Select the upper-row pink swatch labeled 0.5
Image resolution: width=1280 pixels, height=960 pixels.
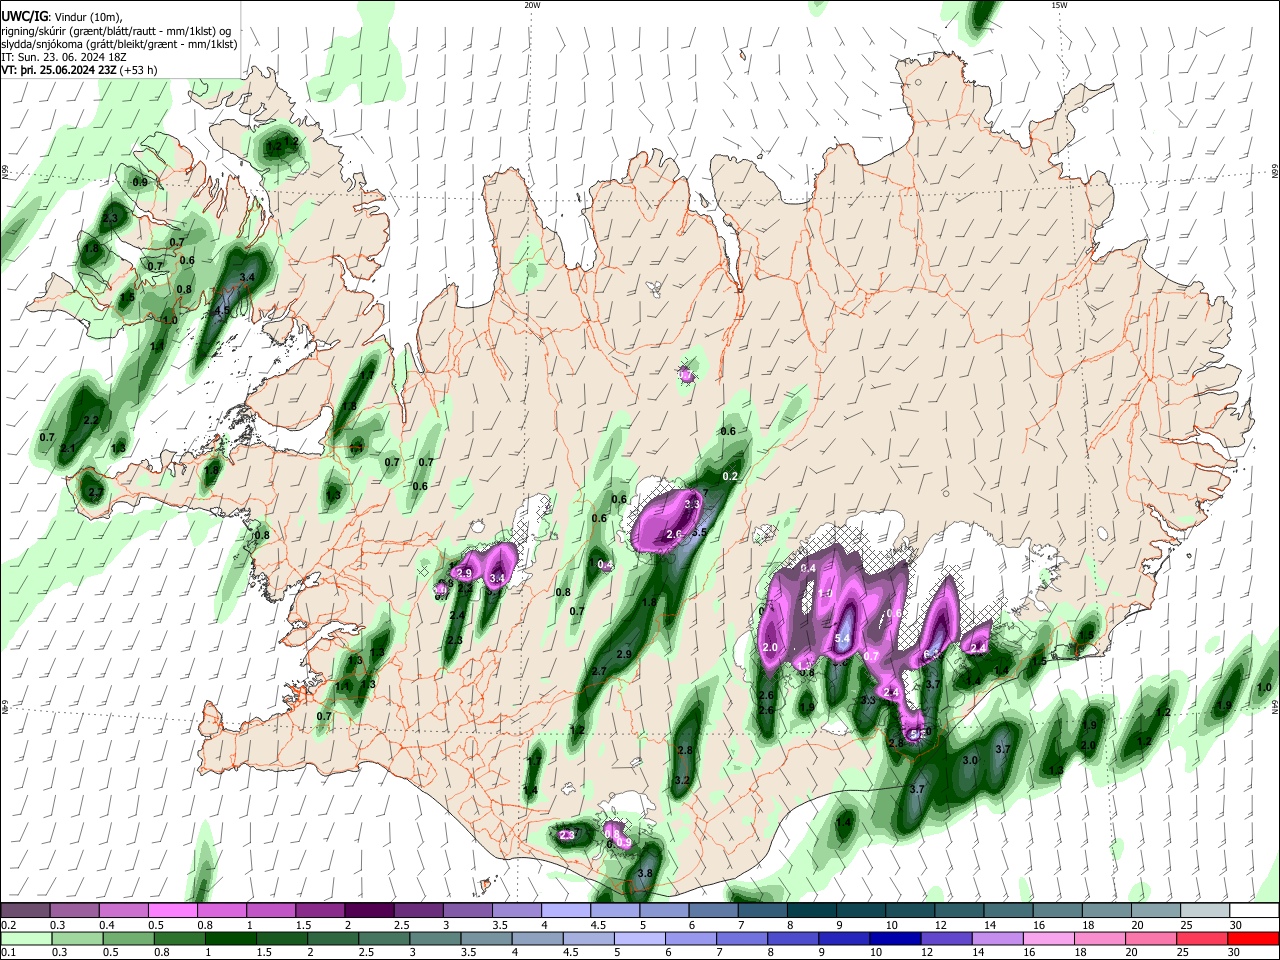(x=172, y=911)
